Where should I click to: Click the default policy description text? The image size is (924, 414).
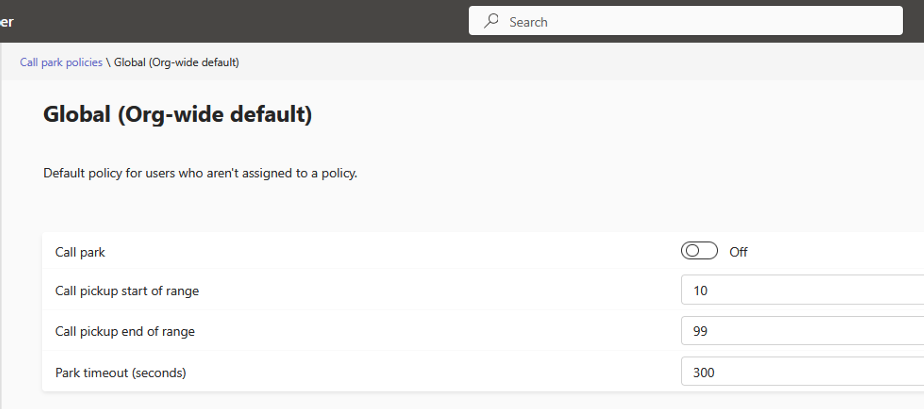200,173
